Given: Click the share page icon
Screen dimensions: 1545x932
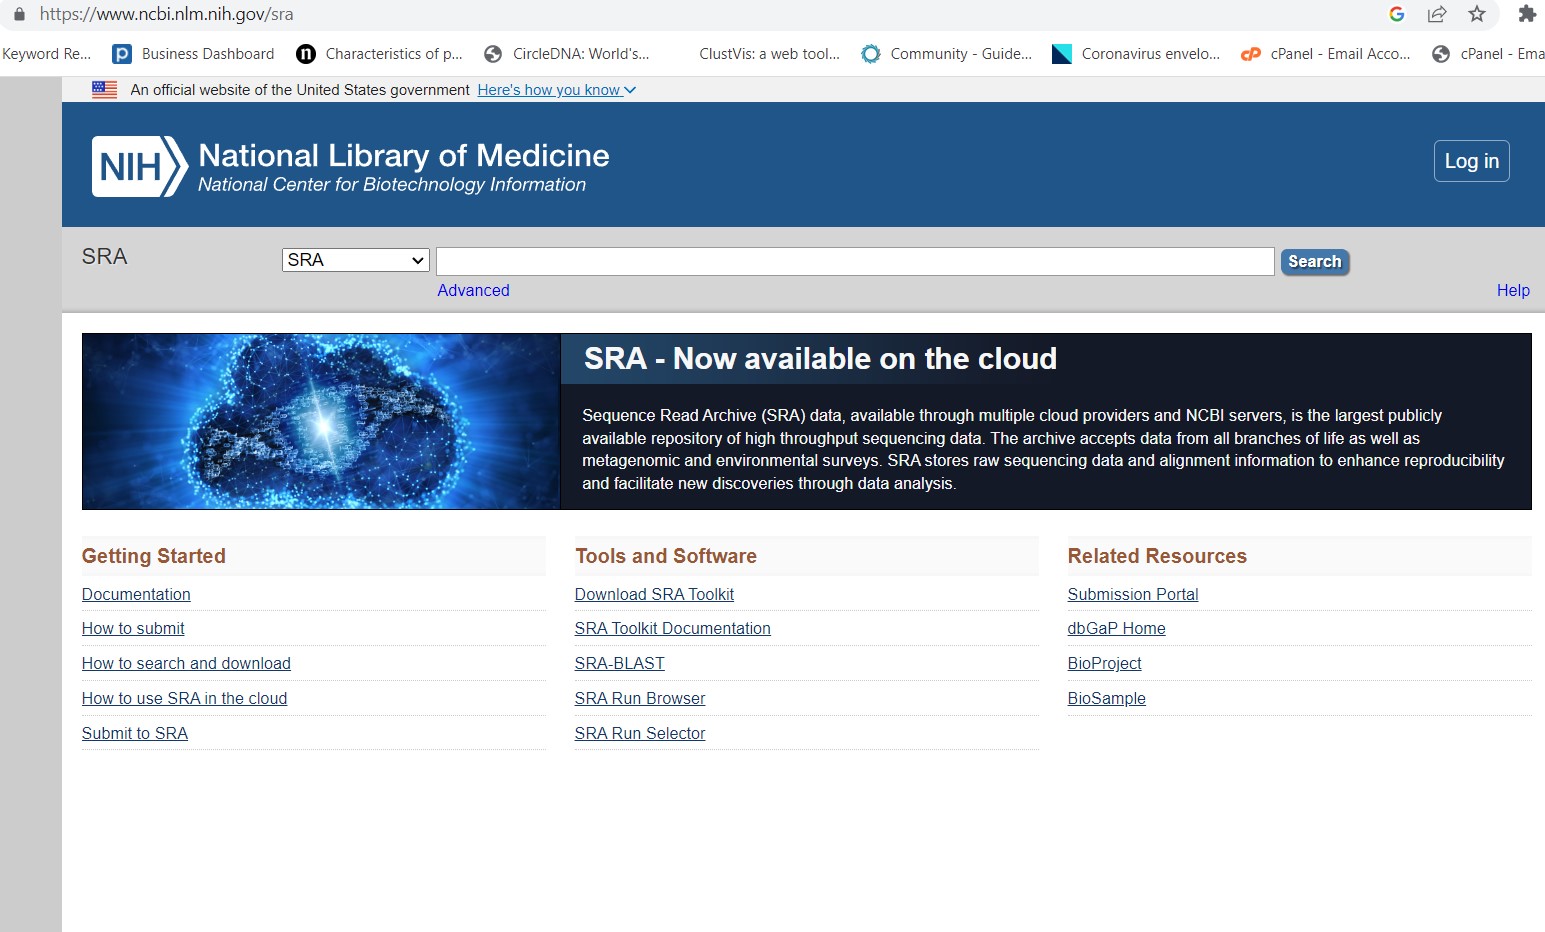Looking at the screenshot, I should point(1437,14).
